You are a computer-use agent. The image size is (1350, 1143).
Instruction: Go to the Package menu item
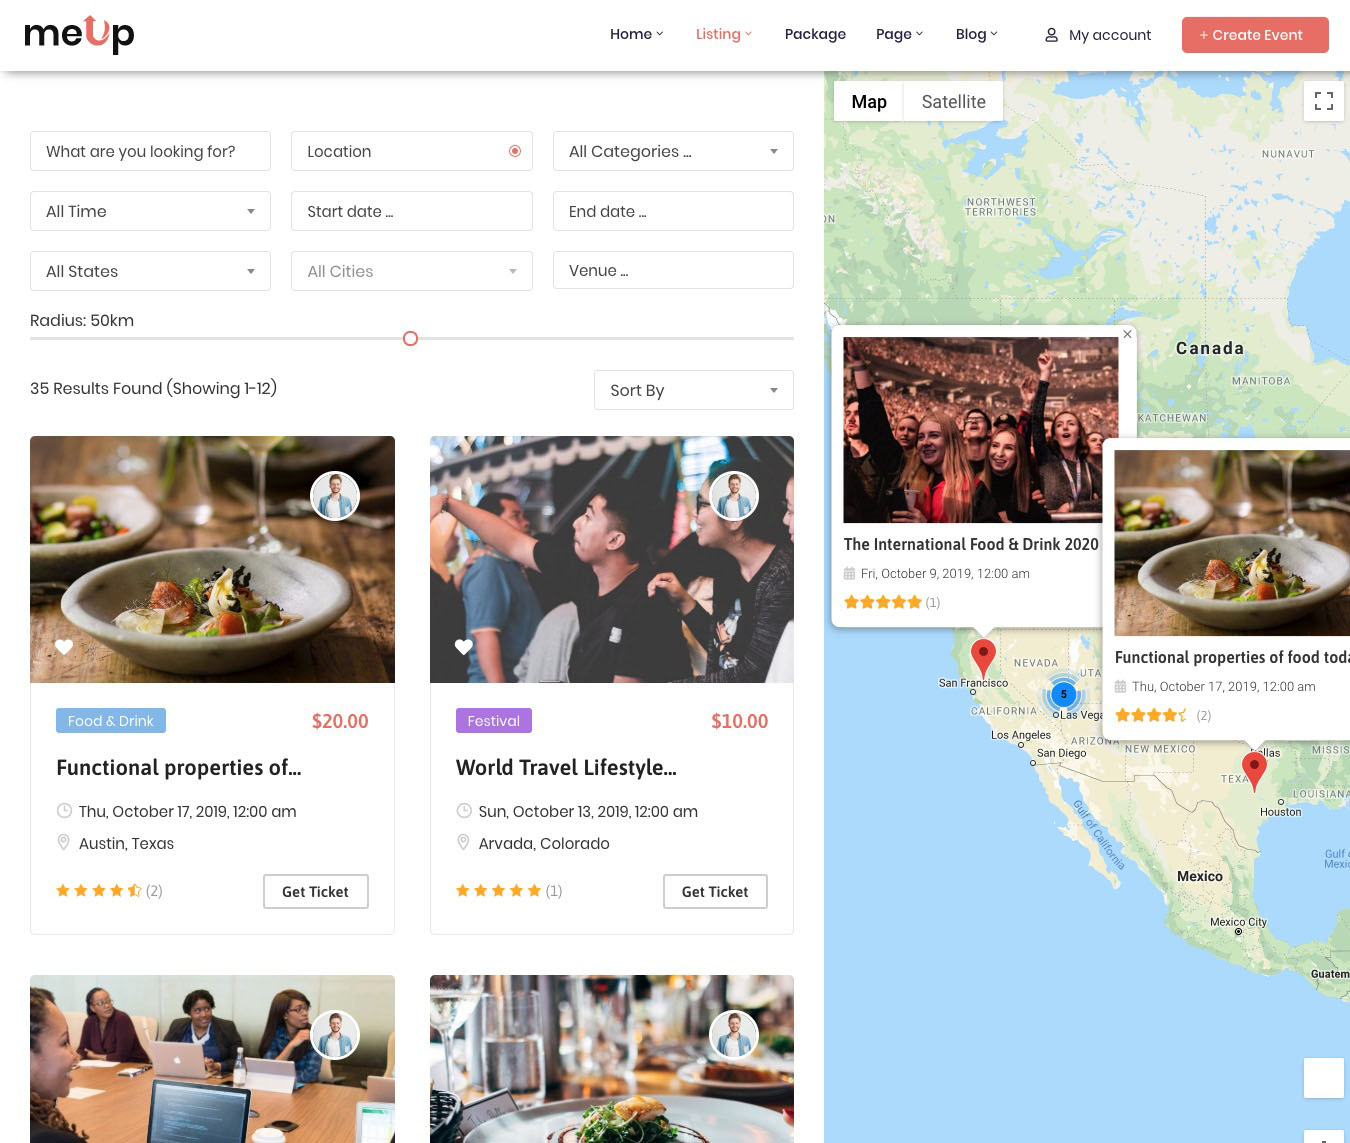pyautogui.click(x=815, y=34)
